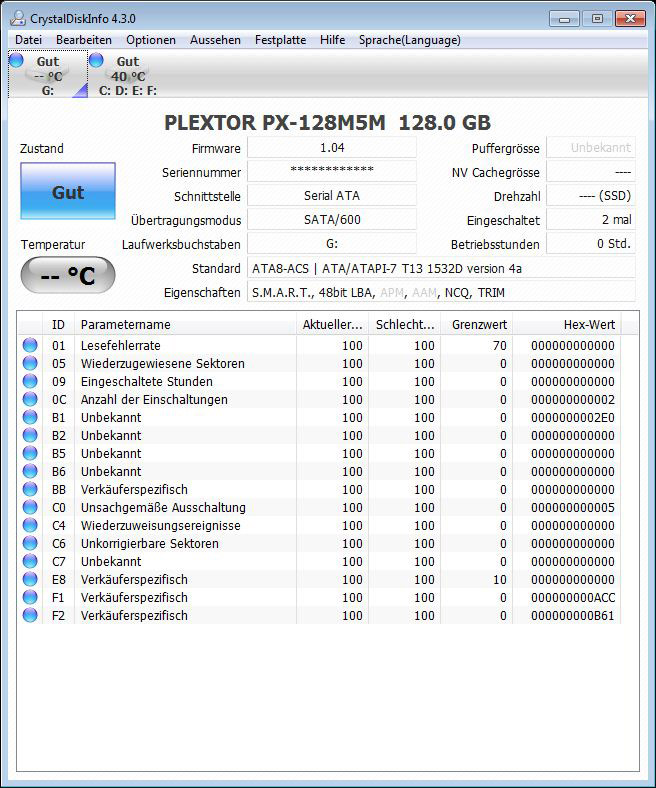Click status orb for row E8

point(30,579)
